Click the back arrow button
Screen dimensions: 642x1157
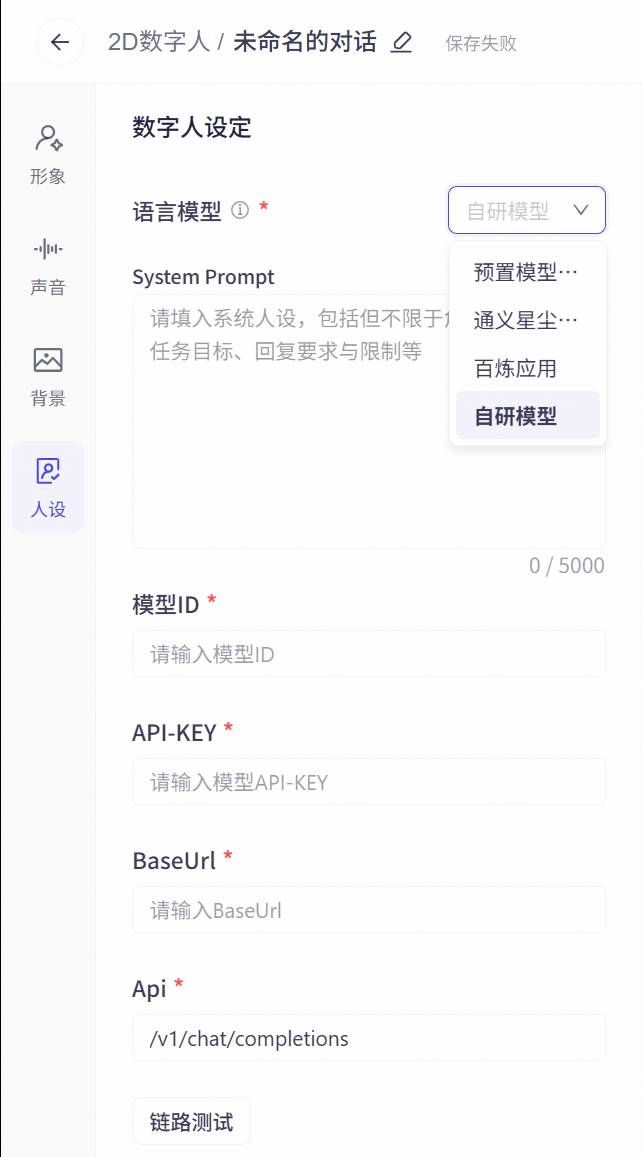(x=60, y=42)
